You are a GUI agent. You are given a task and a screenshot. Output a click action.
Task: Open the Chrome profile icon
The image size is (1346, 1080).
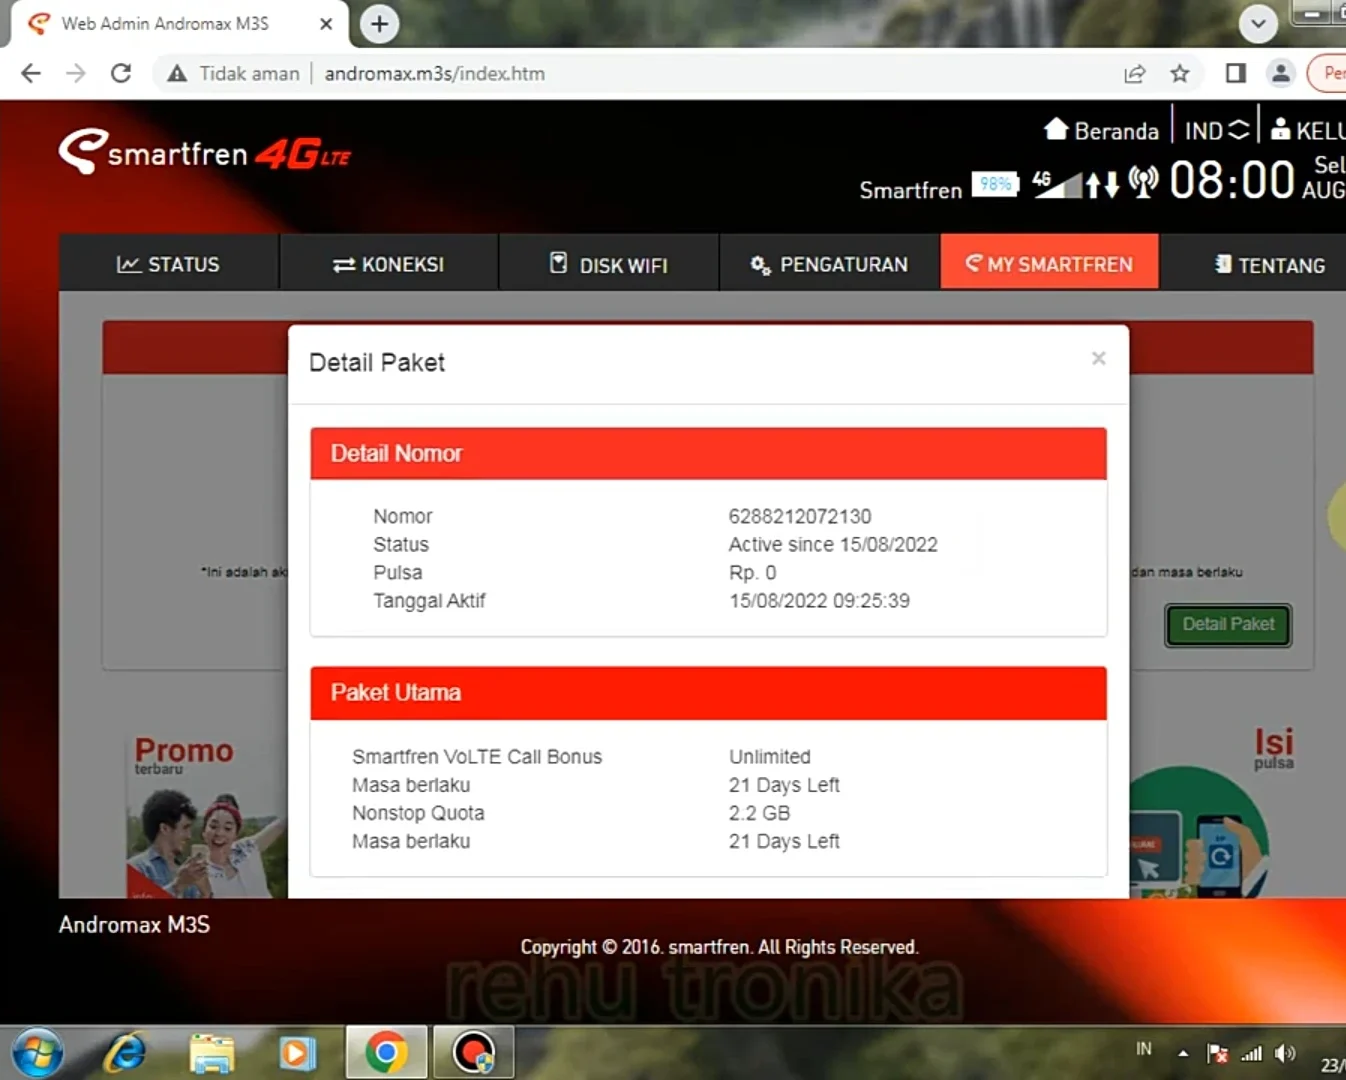pos(1280,73)
